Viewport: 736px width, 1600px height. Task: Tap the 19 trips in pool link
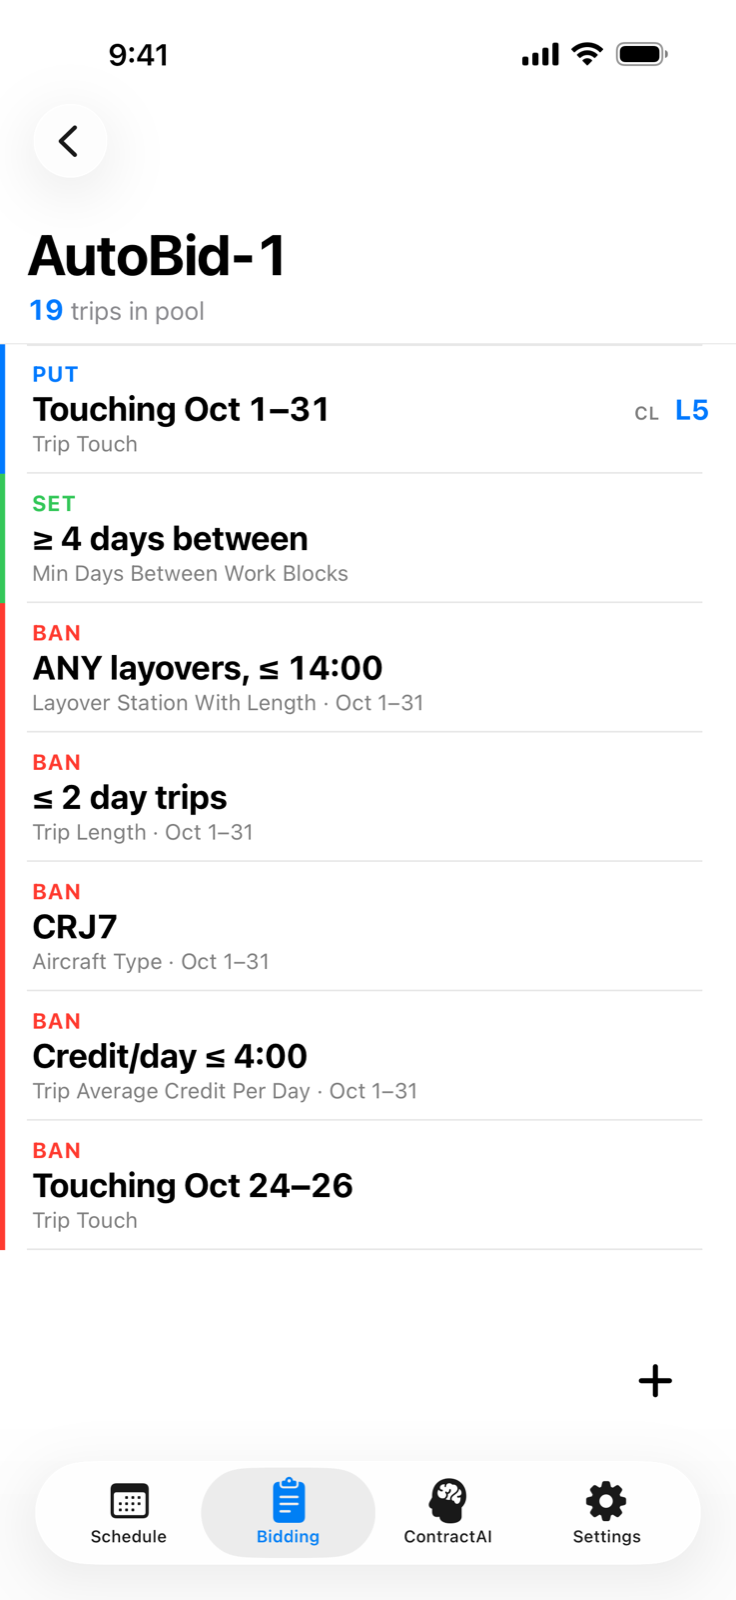[x=117, y=311]
